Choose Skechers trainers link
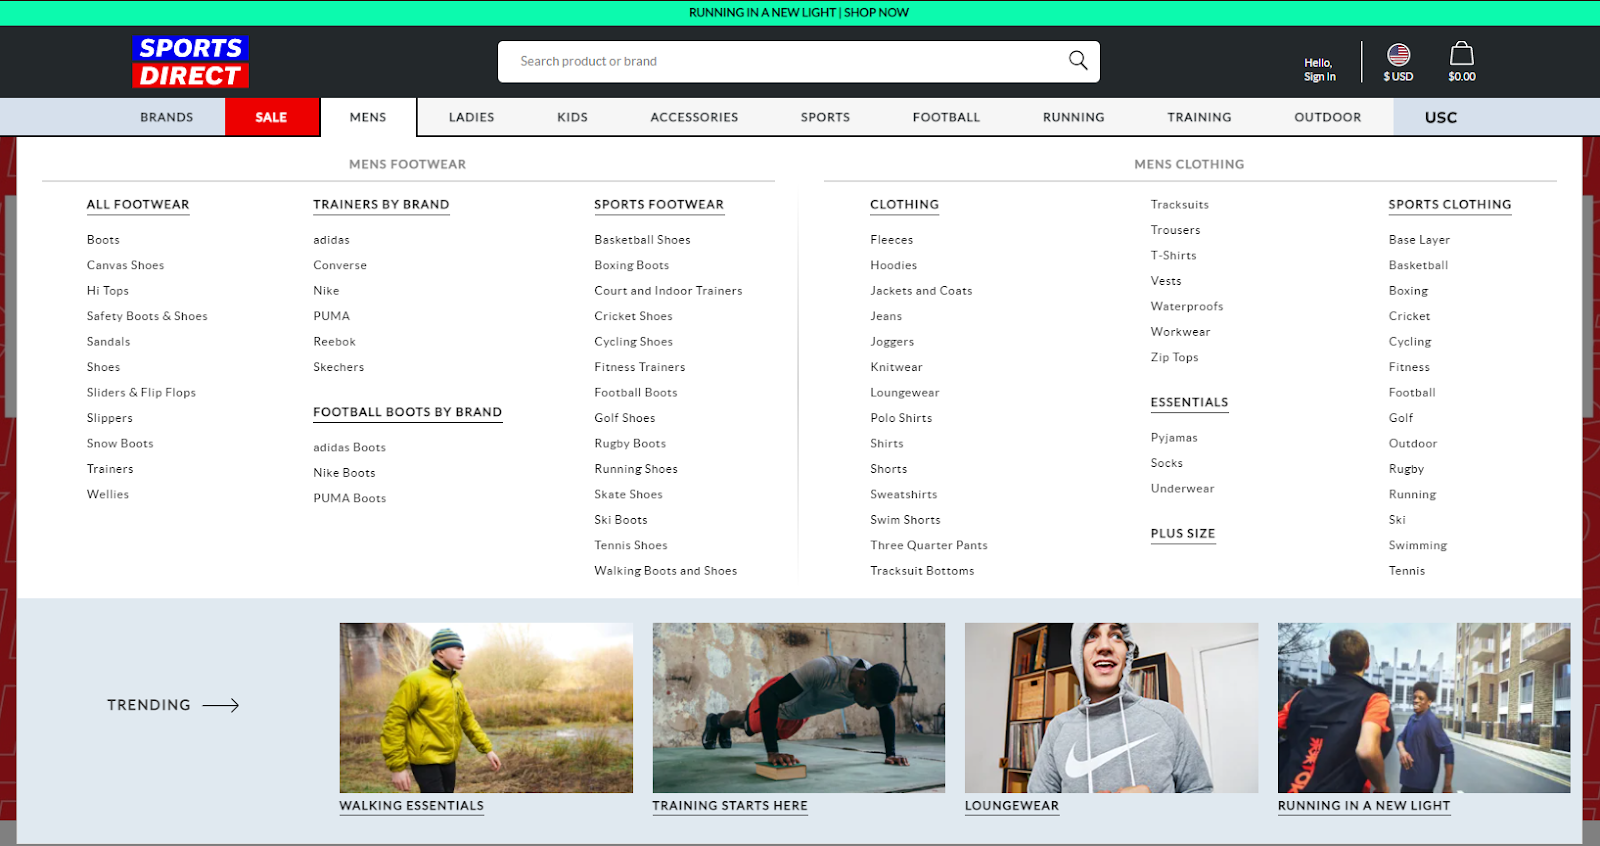Image resolution: width=1600 pixels, height=846 pixels. point(339,367)
